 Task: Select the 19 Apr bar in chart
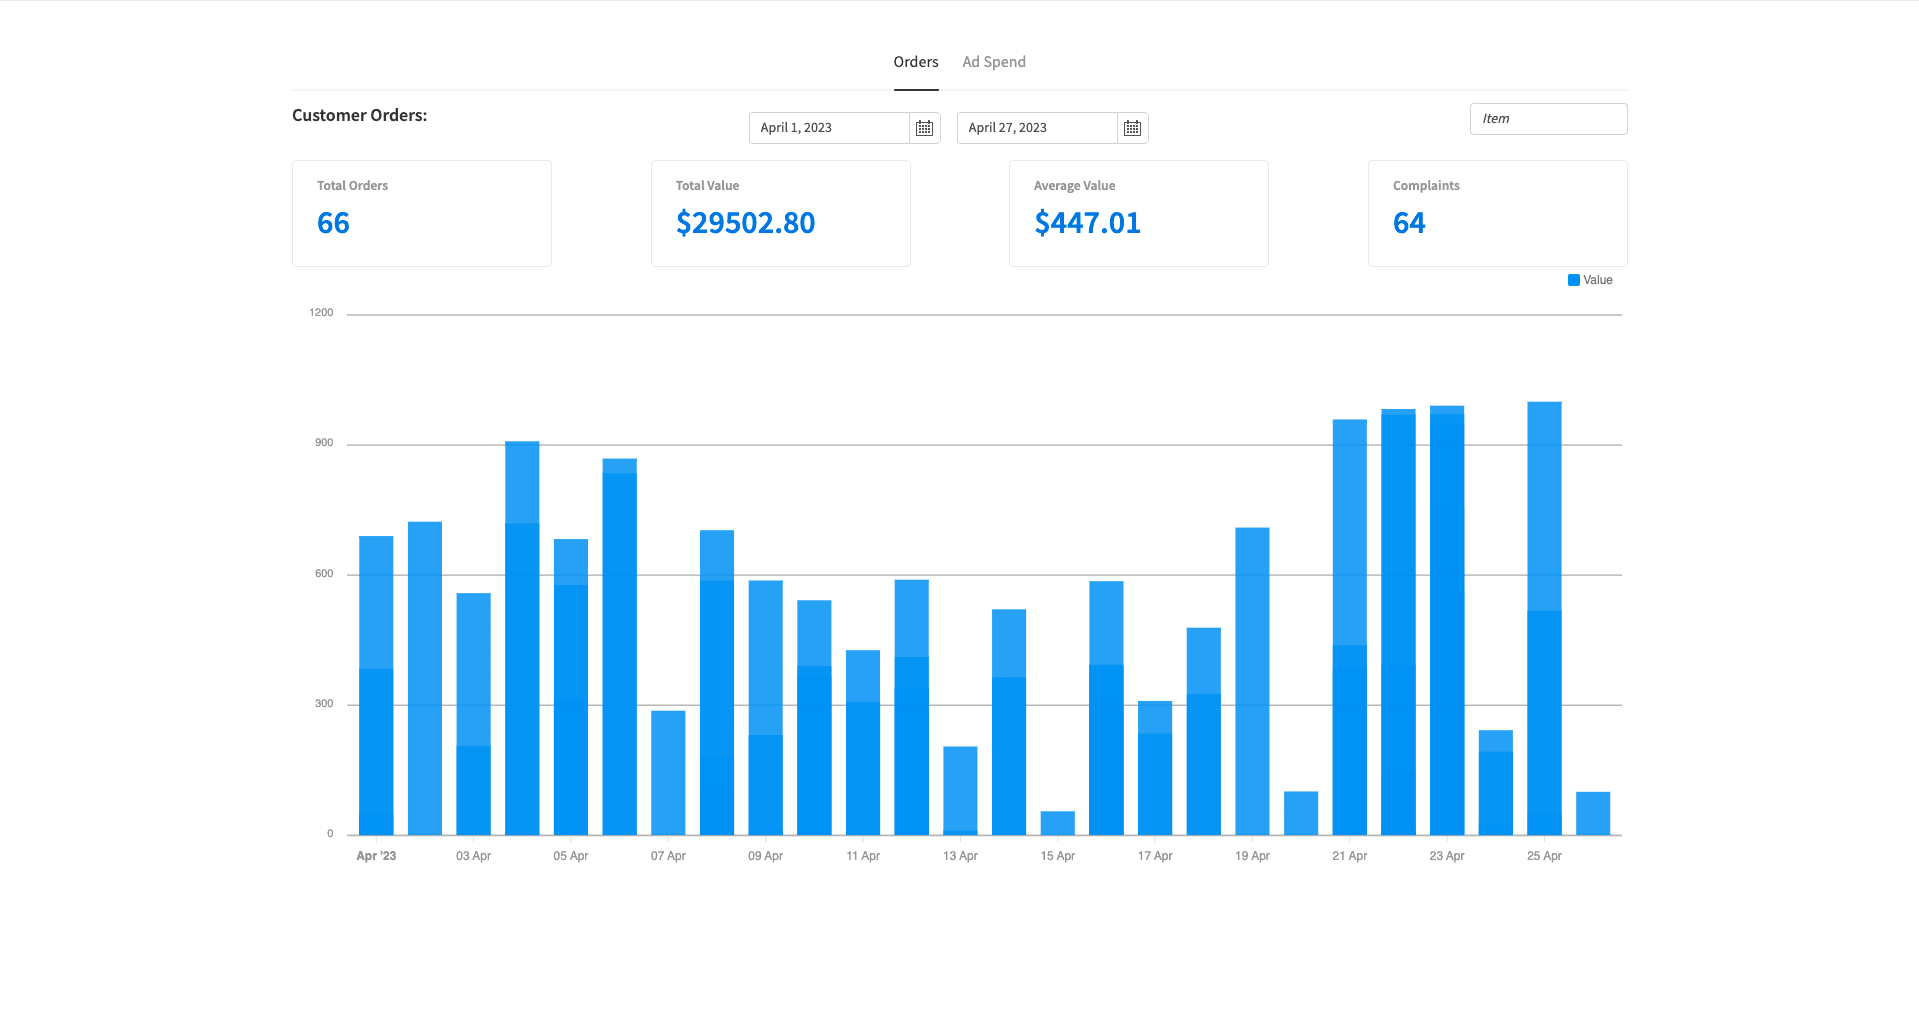coord(1252,681)
